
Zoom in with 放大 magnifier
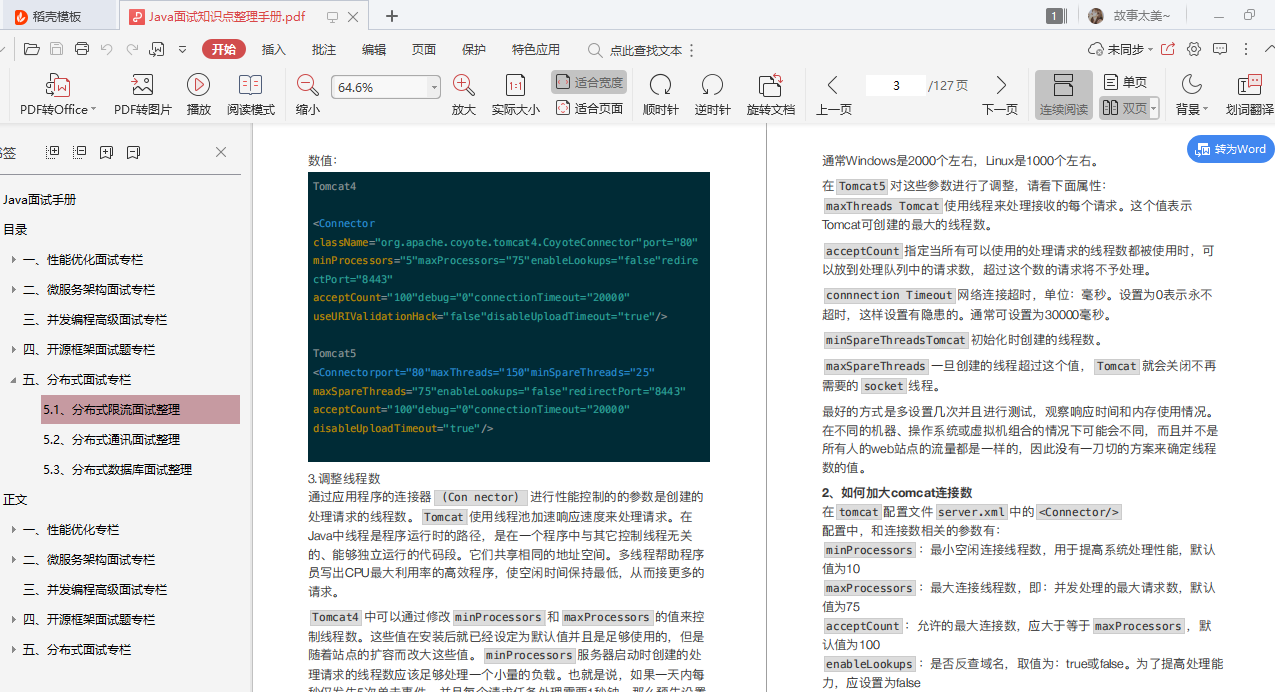tap(464, 96)
